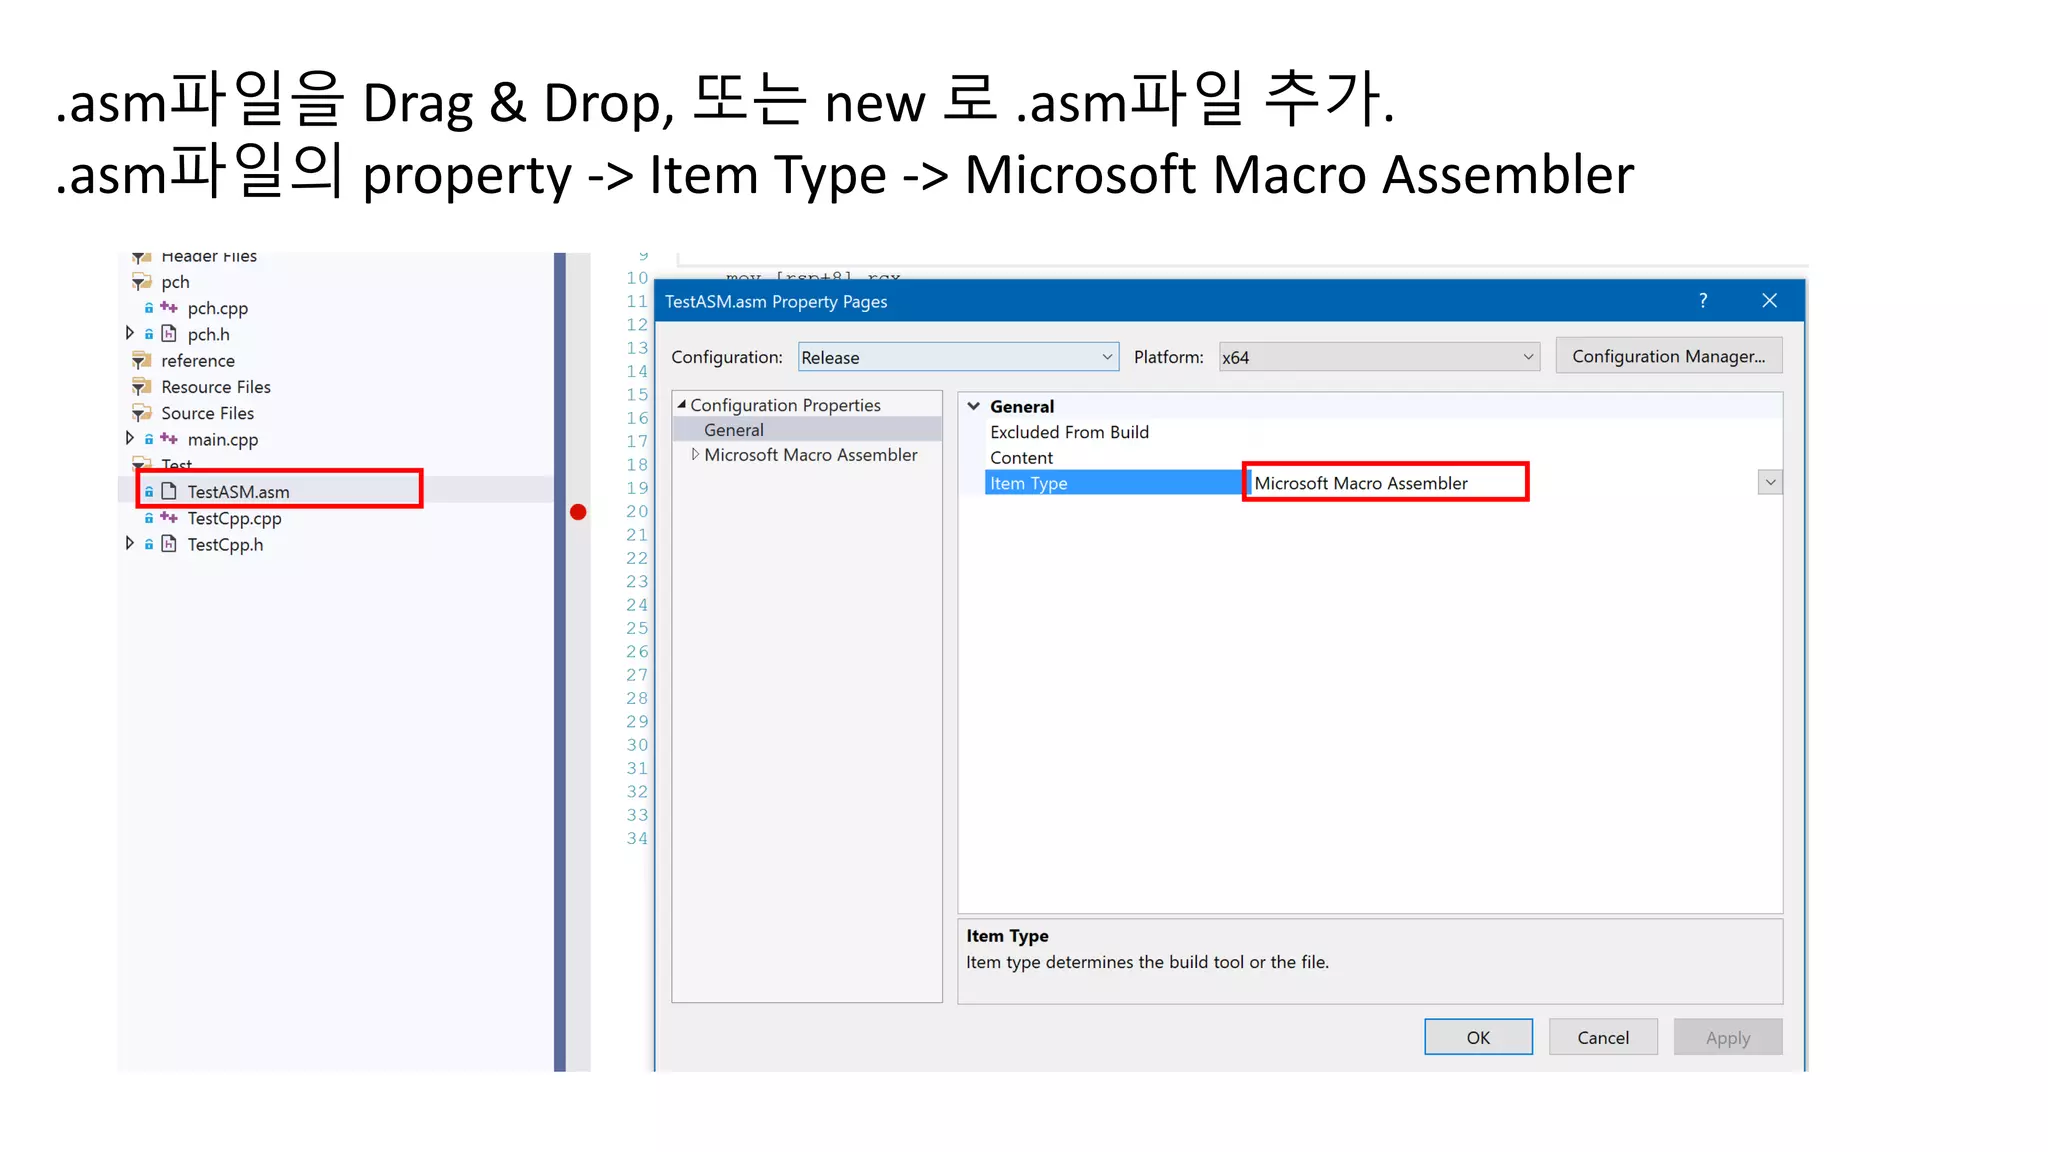The width and height of the screenshot is (2048, 1152).
Task: Click the help question mark in Property Pages
Action: pyautogui.click(x=1703, y=301)
